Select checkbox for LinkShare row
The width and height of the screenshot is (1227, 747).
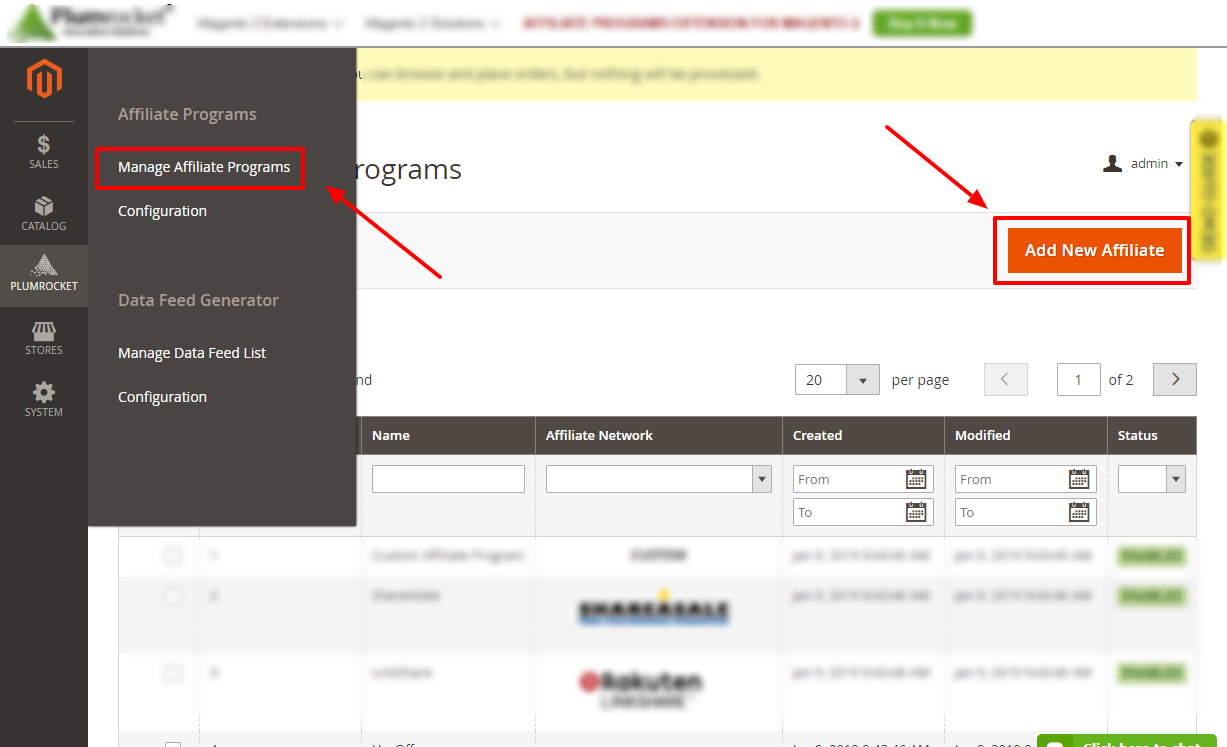pyautogui.click(x=173, y=673)
